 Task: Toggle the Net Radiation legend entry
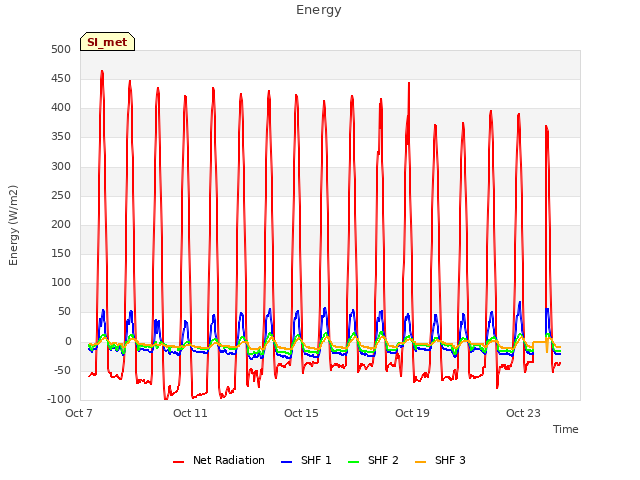pyautogui.click(x=218, y=460)
